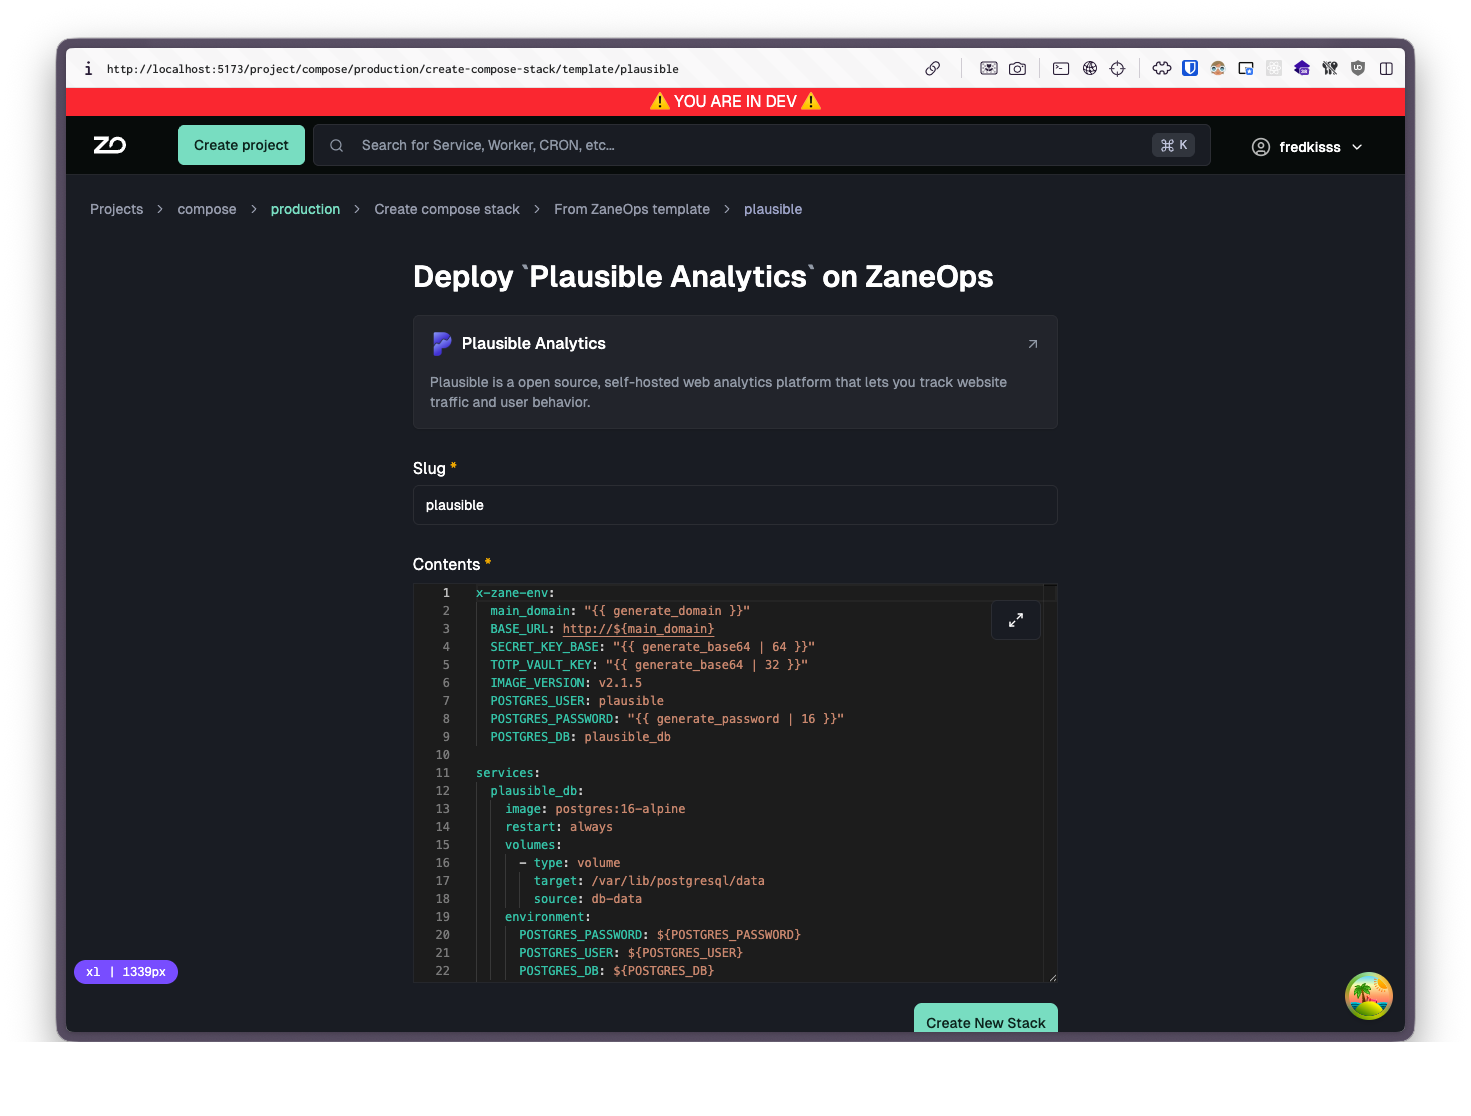Screen dimensions: 1471x1116
Task: Click the purple graduation cap extension icon
Action: pos(1302,68)
